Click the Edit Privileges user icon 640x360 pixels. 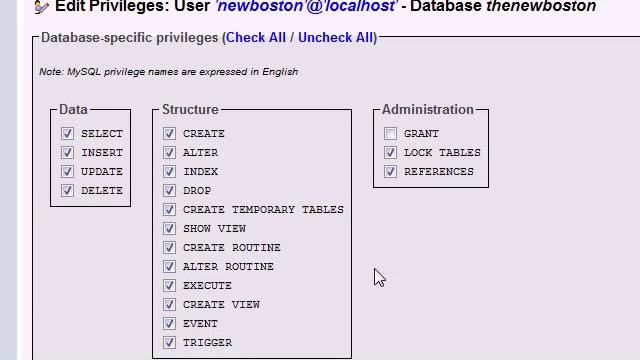pos(41,6)
